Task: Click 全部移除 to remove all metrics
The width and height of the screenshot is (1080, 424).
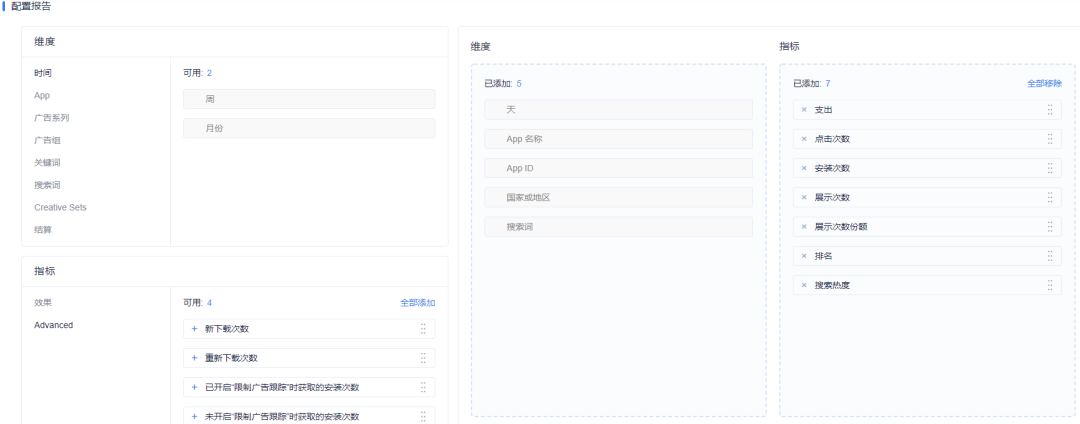Action: click(1044, 83)
